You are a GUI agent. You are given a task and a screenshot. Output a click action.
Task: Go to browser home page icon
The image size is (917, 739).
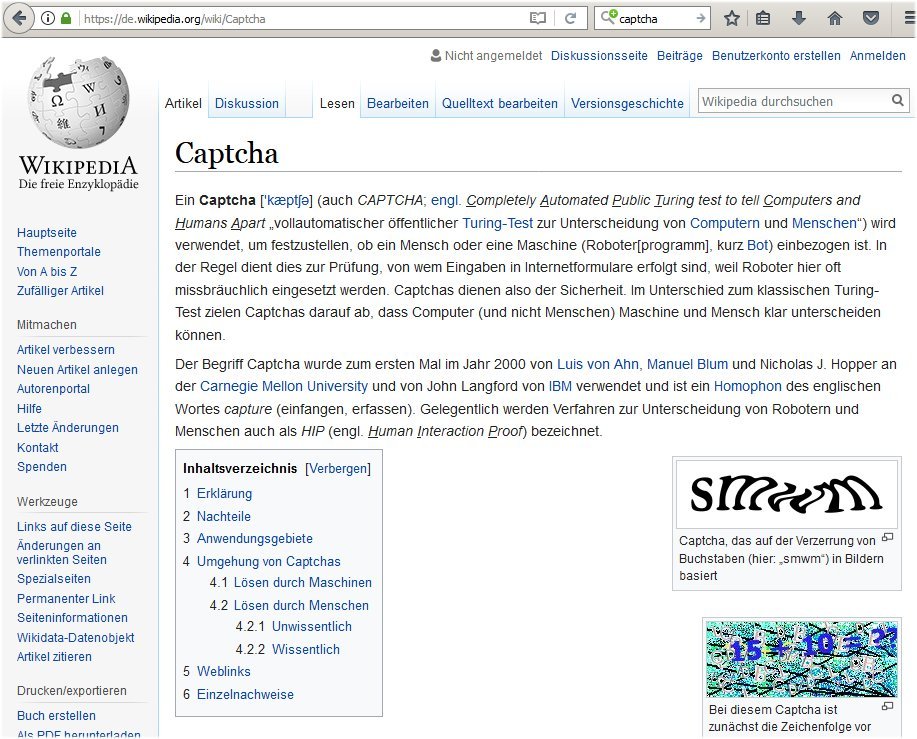point(835,18)
